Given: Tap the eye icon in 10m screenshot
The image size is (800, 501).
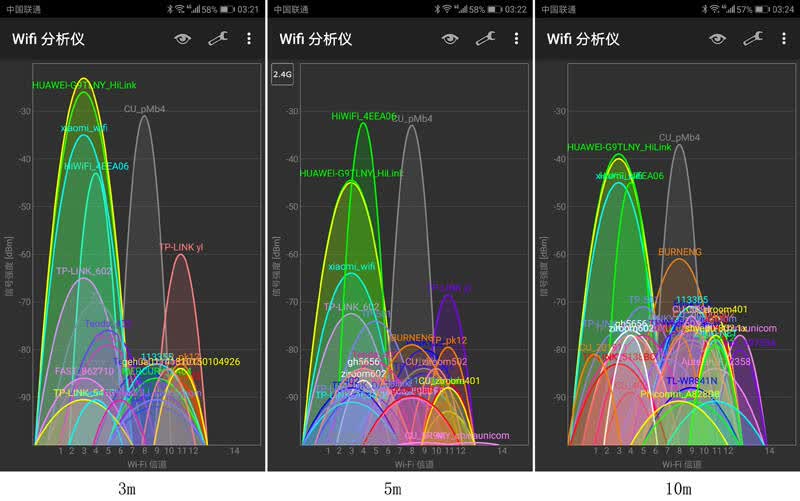Looking at the screenshot, I should point(717,39).
